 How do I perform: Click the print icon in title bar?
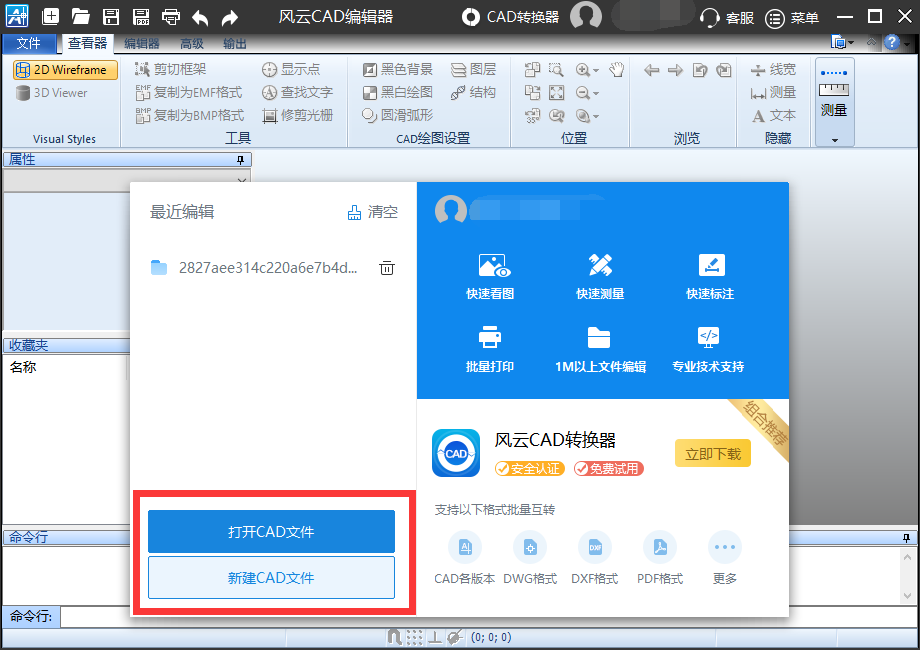pos(171,16)
